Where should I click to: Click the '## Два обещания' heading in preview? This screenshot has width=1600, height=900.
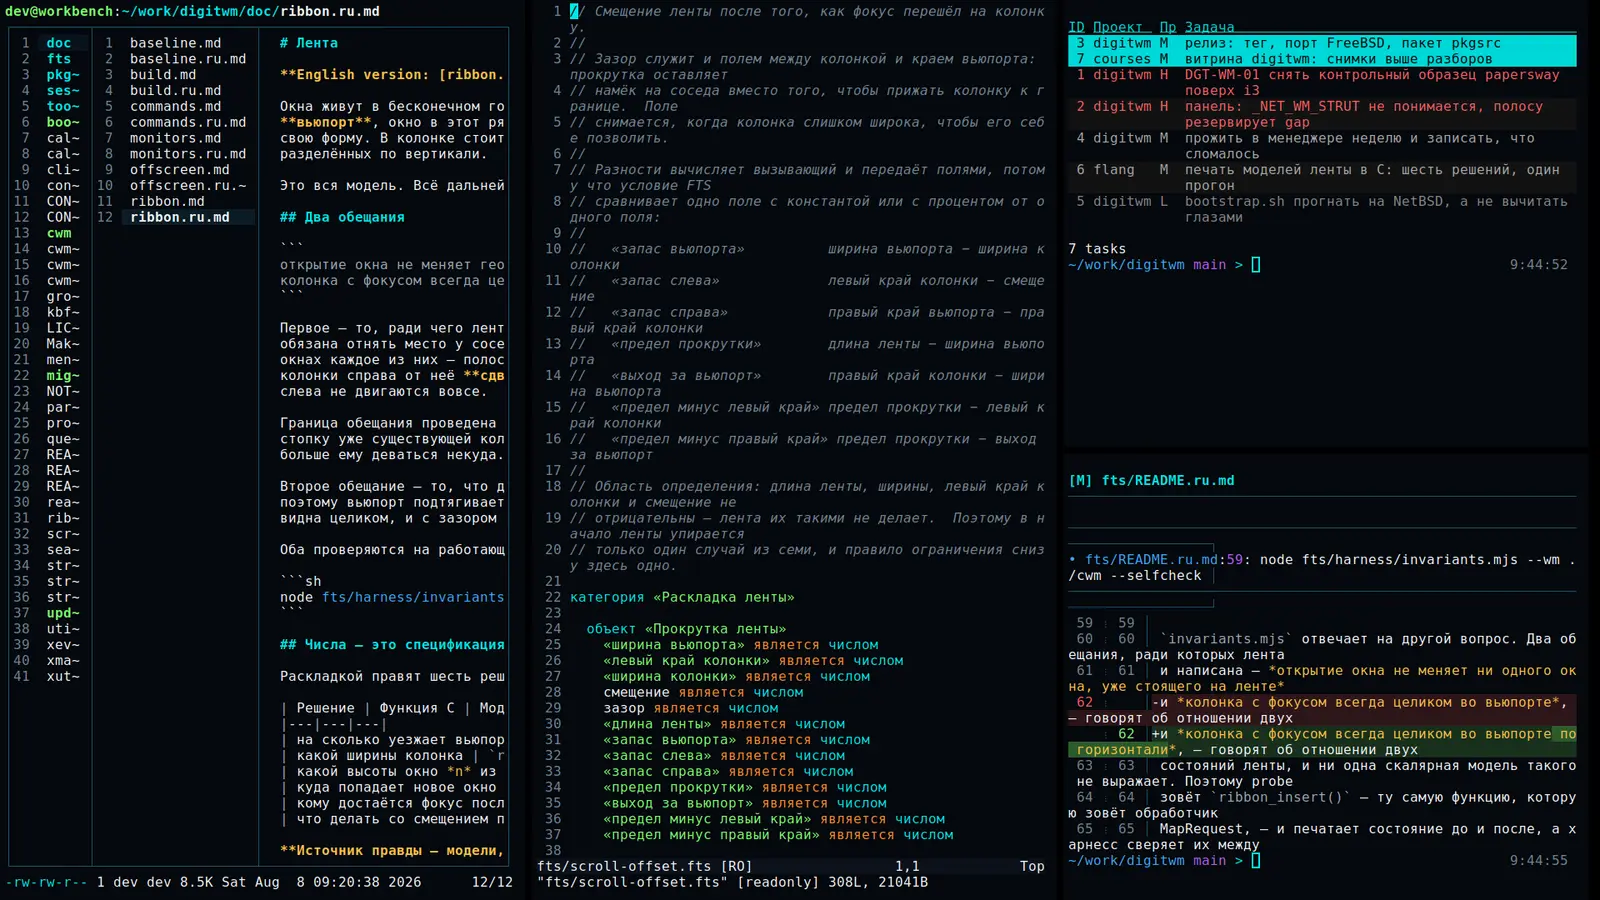point(342,217)
